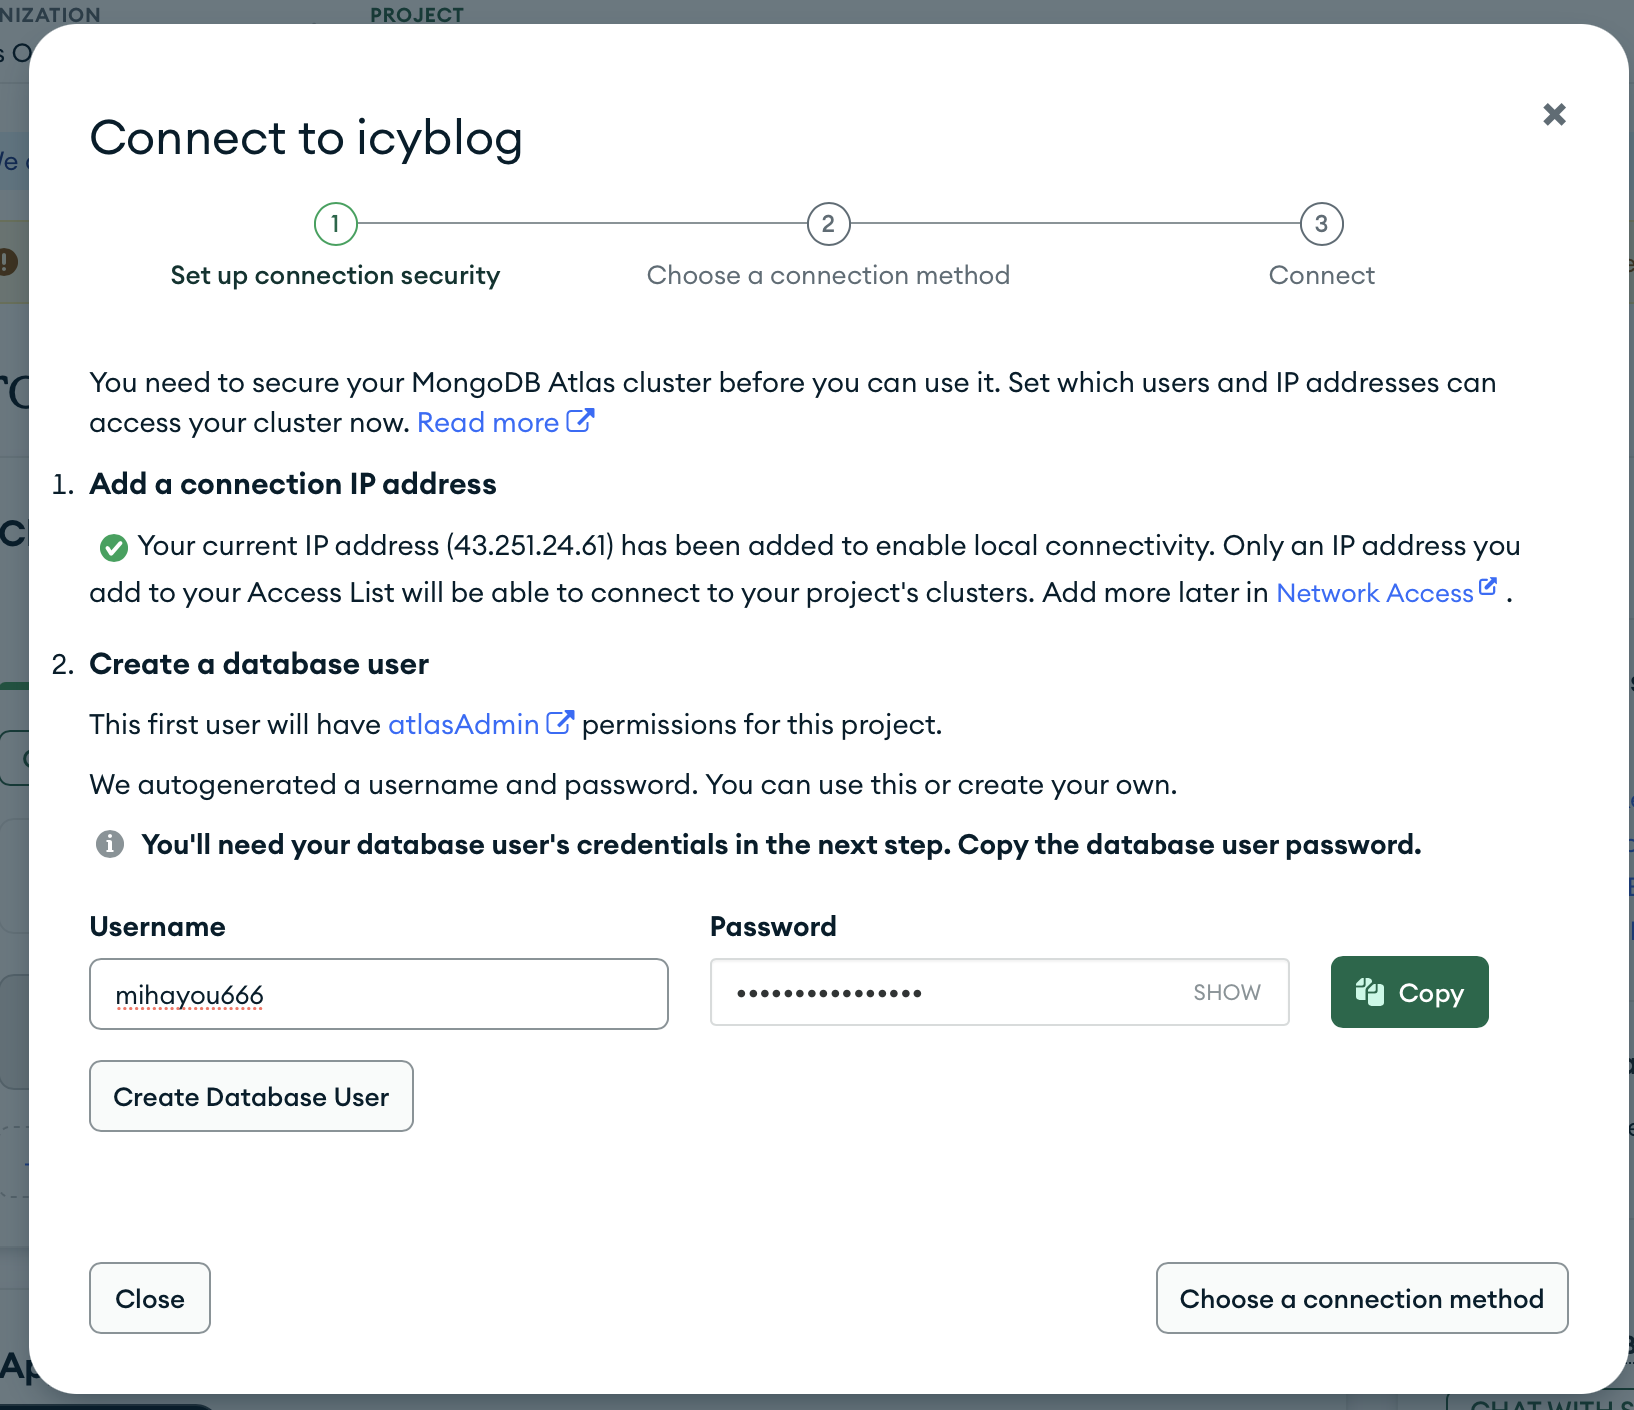Proceed with 'Choose a connection method' button
Image resolution: width=1634 pixels, height=1410 pixels.
[x=1362, y=1298]
